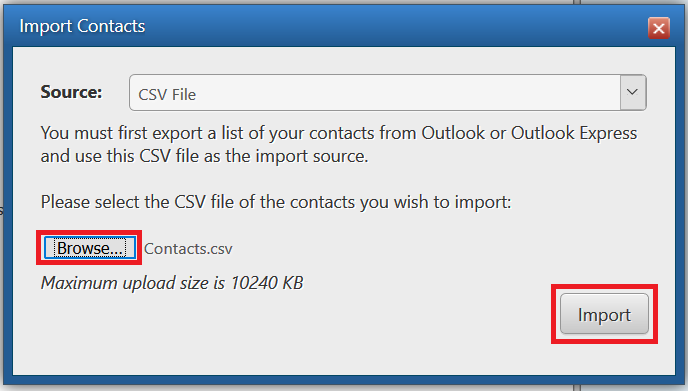This screenshot has width=688, height=391.
Task: Click the Browse... button
Action: 90,248
